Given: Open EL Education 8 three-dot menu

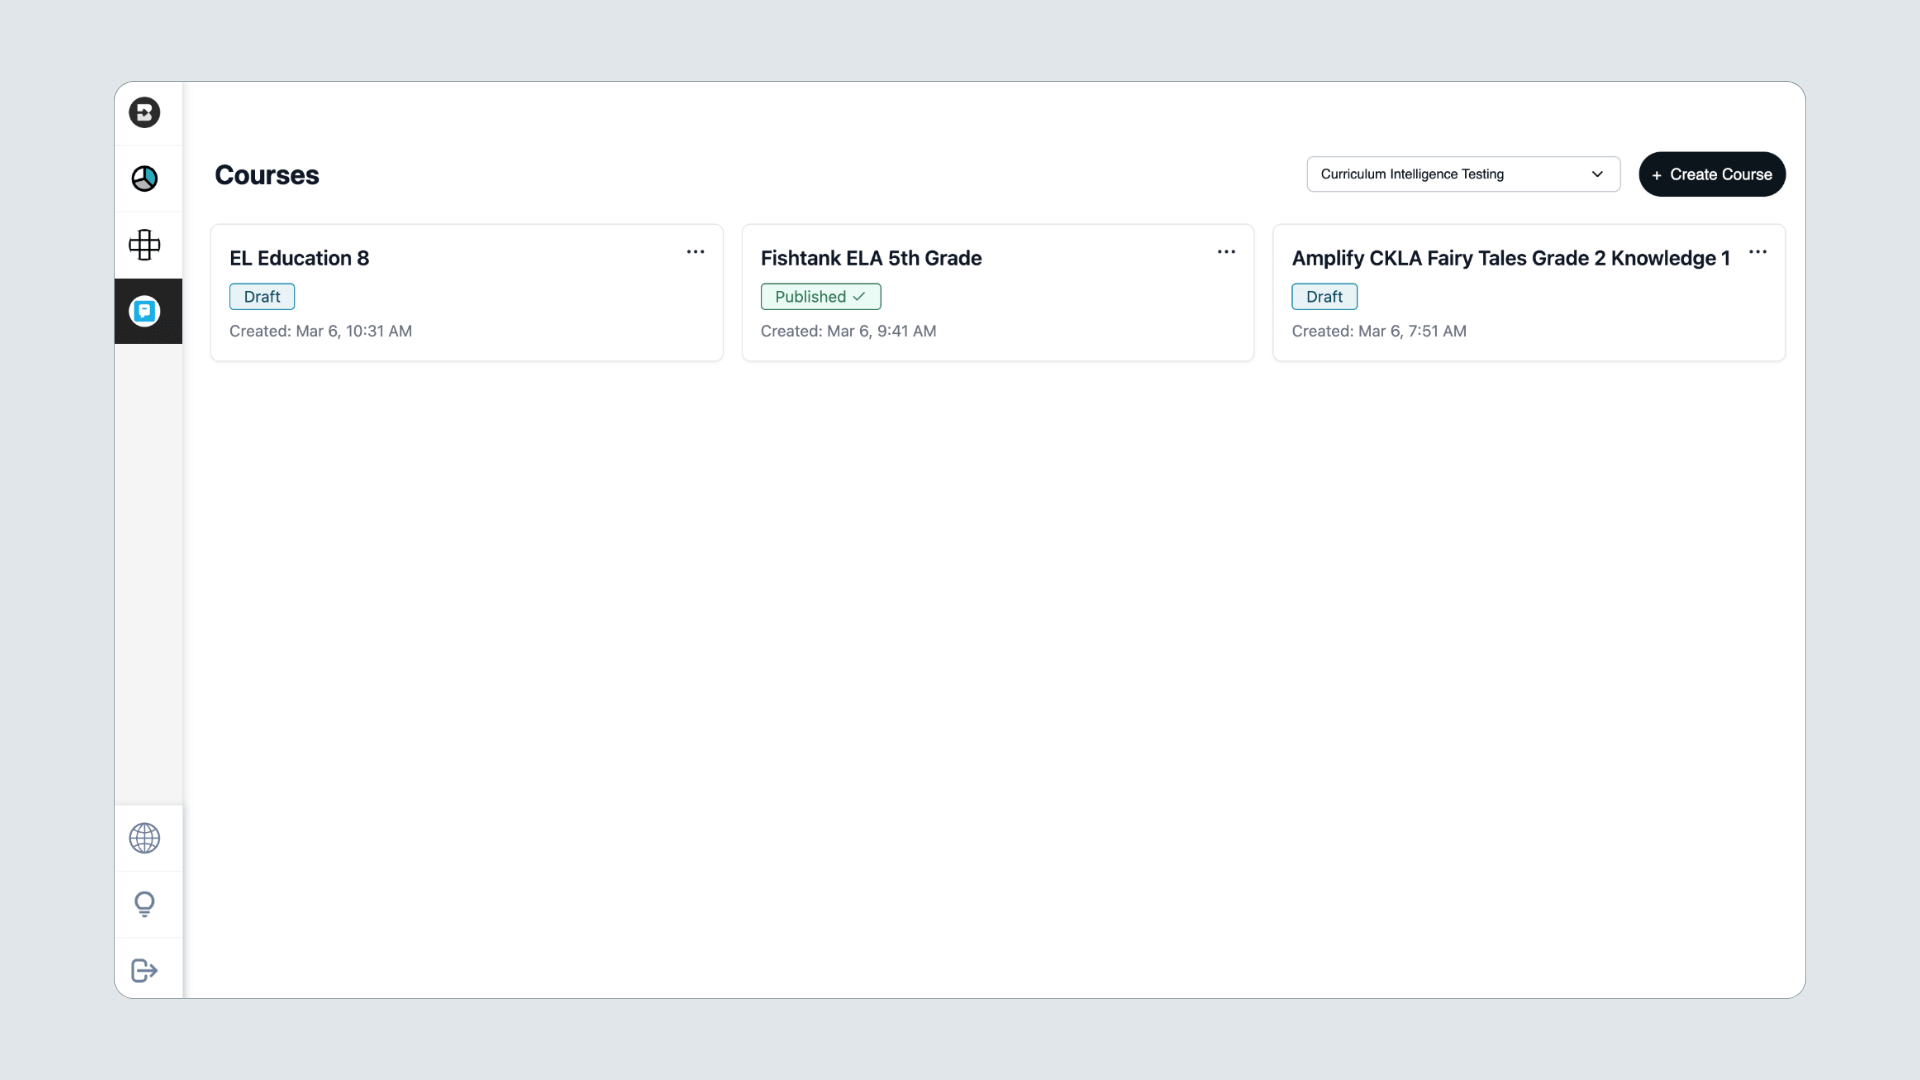Looking at the screenshot, I should click(695, 252).
